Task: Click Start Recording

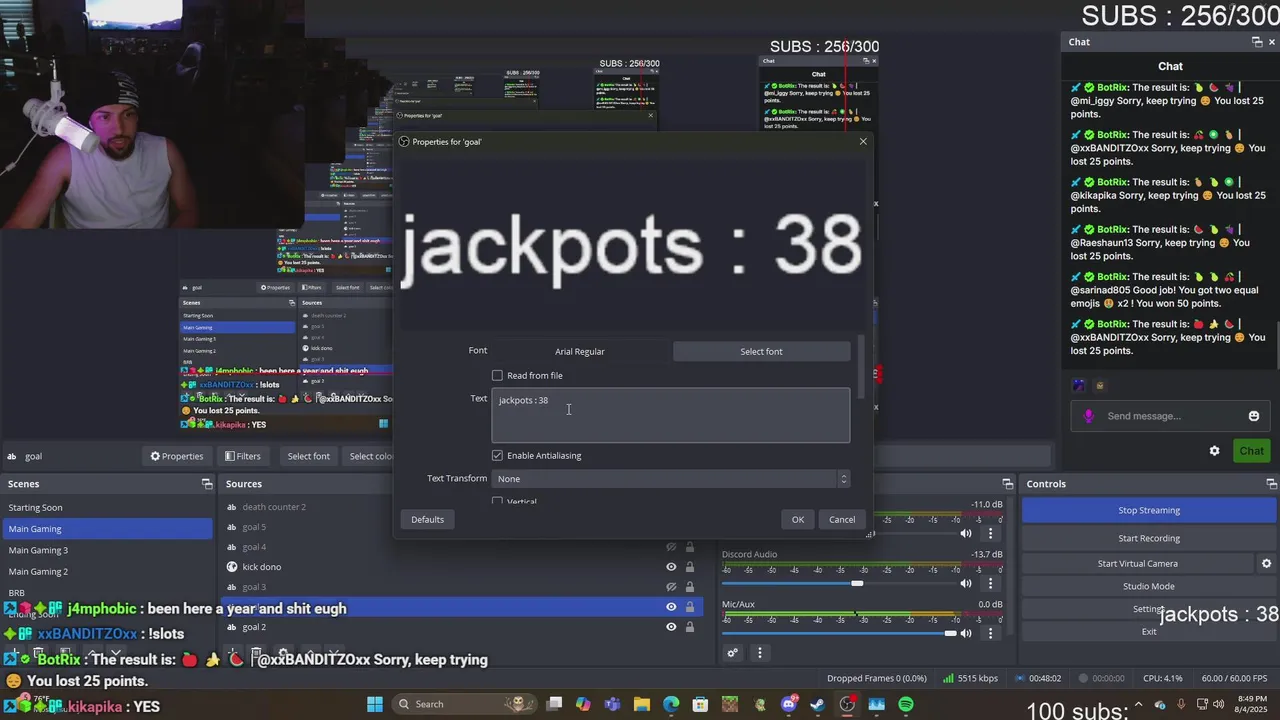Action: [1149, 538]
